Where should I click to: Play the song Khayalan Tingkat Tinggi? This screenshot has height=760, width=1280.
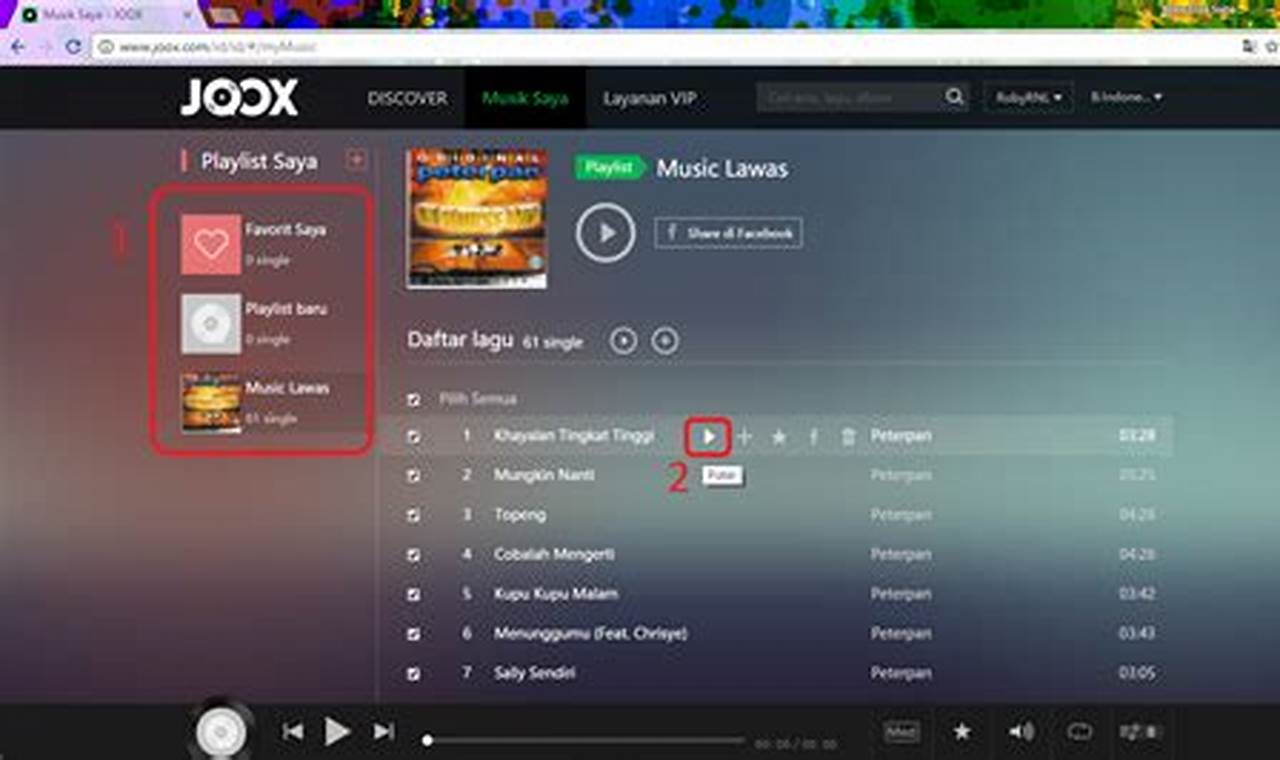point(709,436)
